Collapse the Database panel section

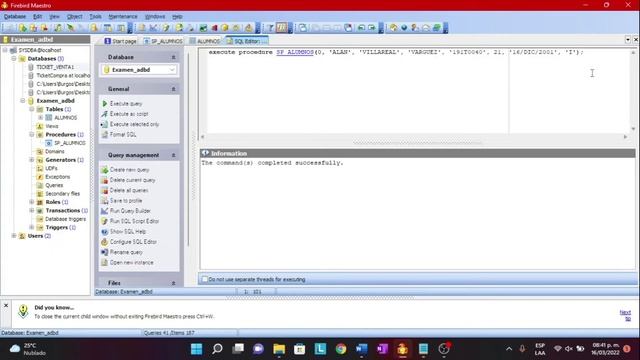coord(173,57)
